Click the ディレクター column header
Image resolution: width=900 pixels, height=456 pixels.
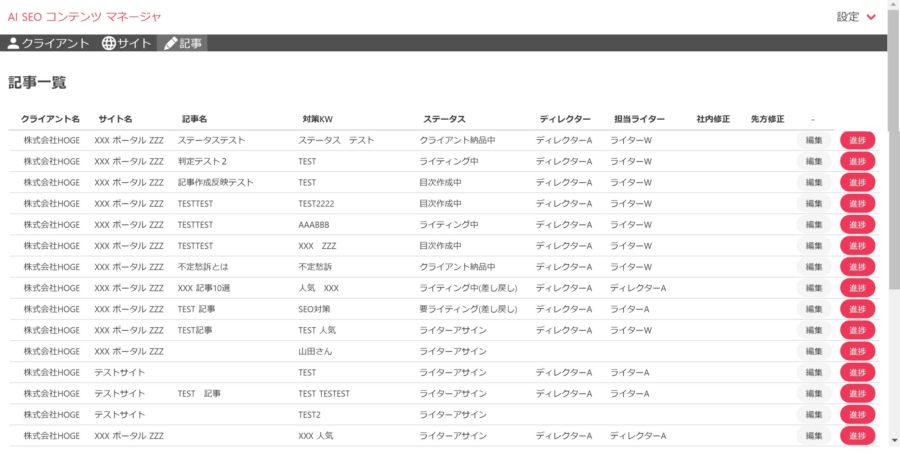565,119
